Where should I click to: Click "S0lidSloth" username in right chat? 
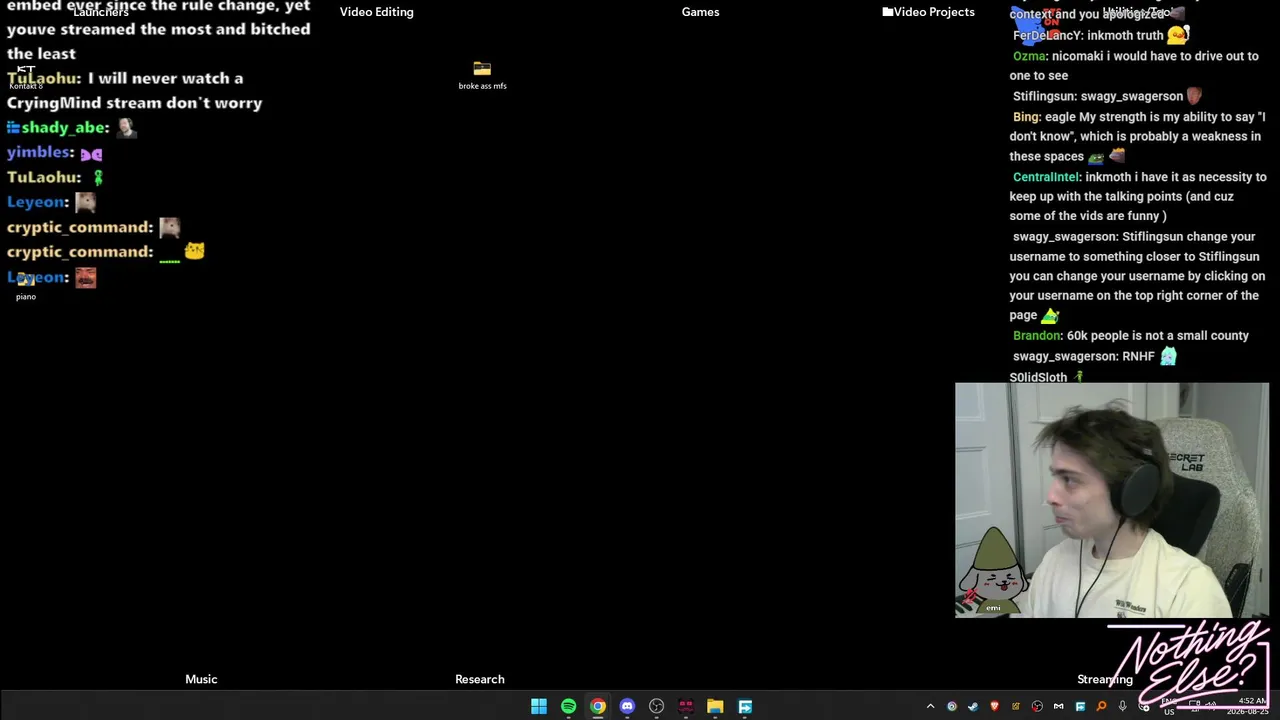coord(1038,377)
